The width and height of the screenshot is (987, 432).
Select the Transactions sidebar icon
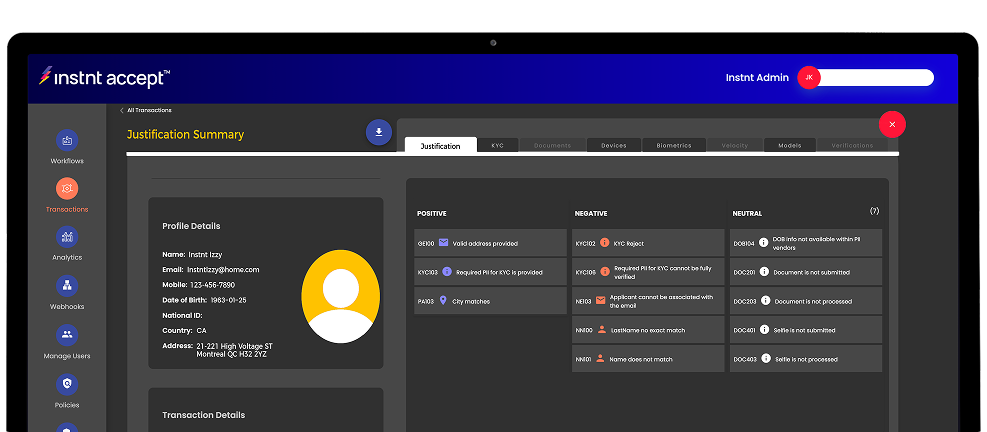coord(67,188)
